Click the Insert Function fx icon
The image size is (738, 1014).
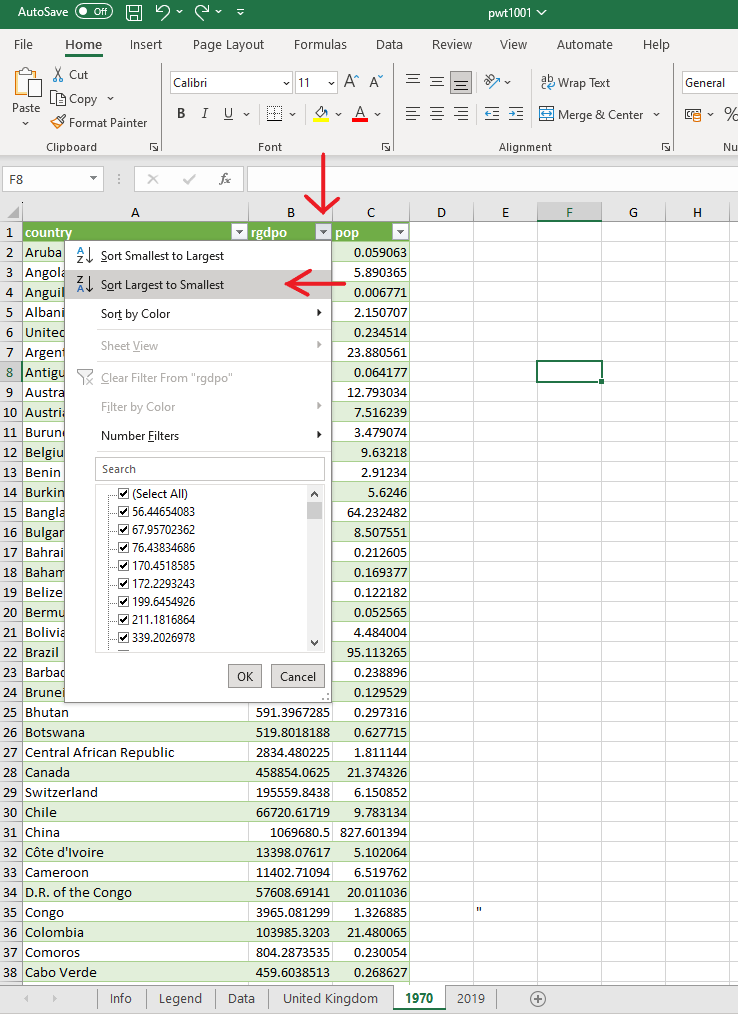click(225, 179)
